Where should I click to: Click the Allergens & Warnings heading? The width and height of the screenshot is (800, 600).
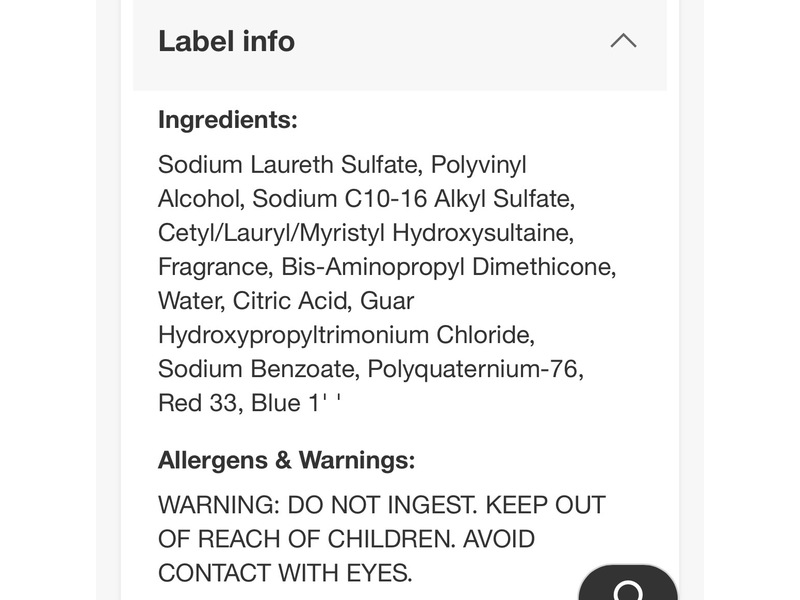(x=286, y=460)
